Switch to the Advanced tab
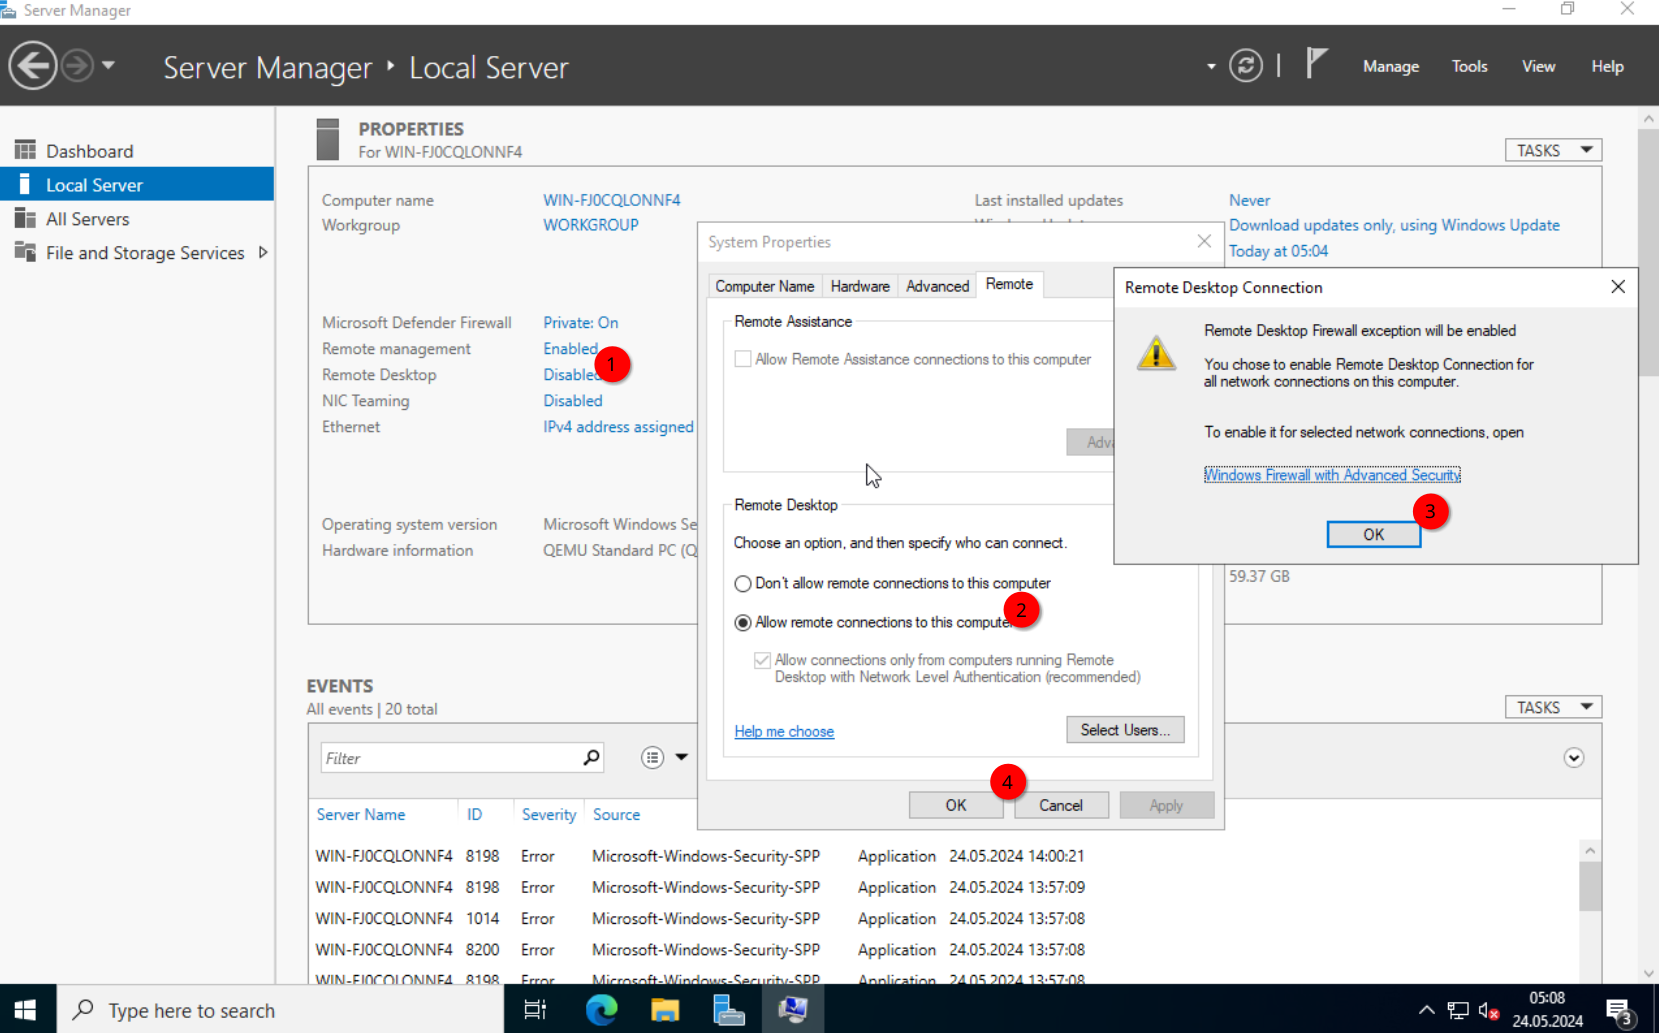 [937, 286]
